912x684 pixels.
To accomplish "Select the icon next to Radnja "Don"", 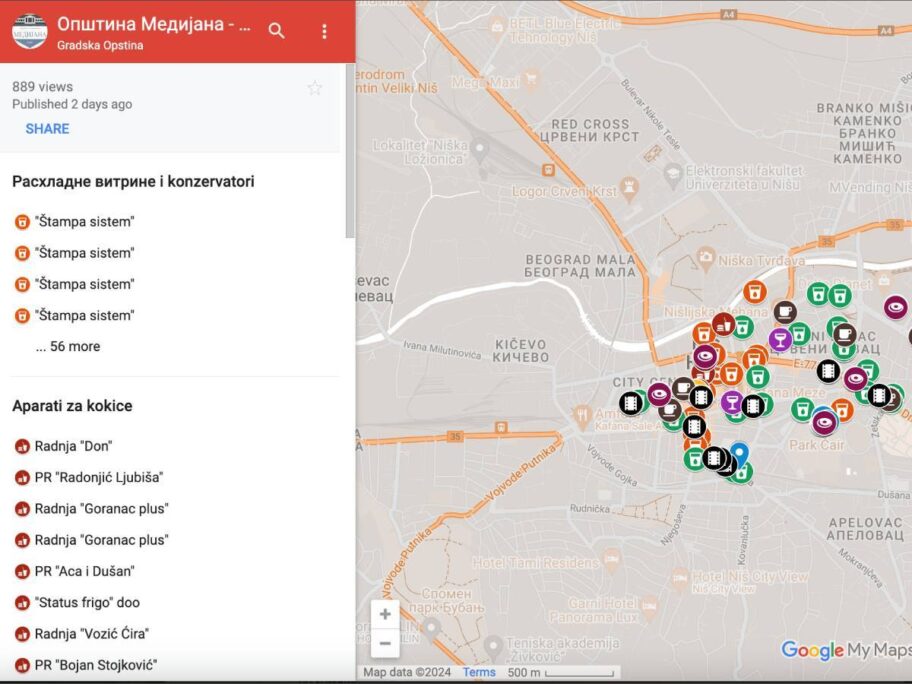I will coord(22,446).
